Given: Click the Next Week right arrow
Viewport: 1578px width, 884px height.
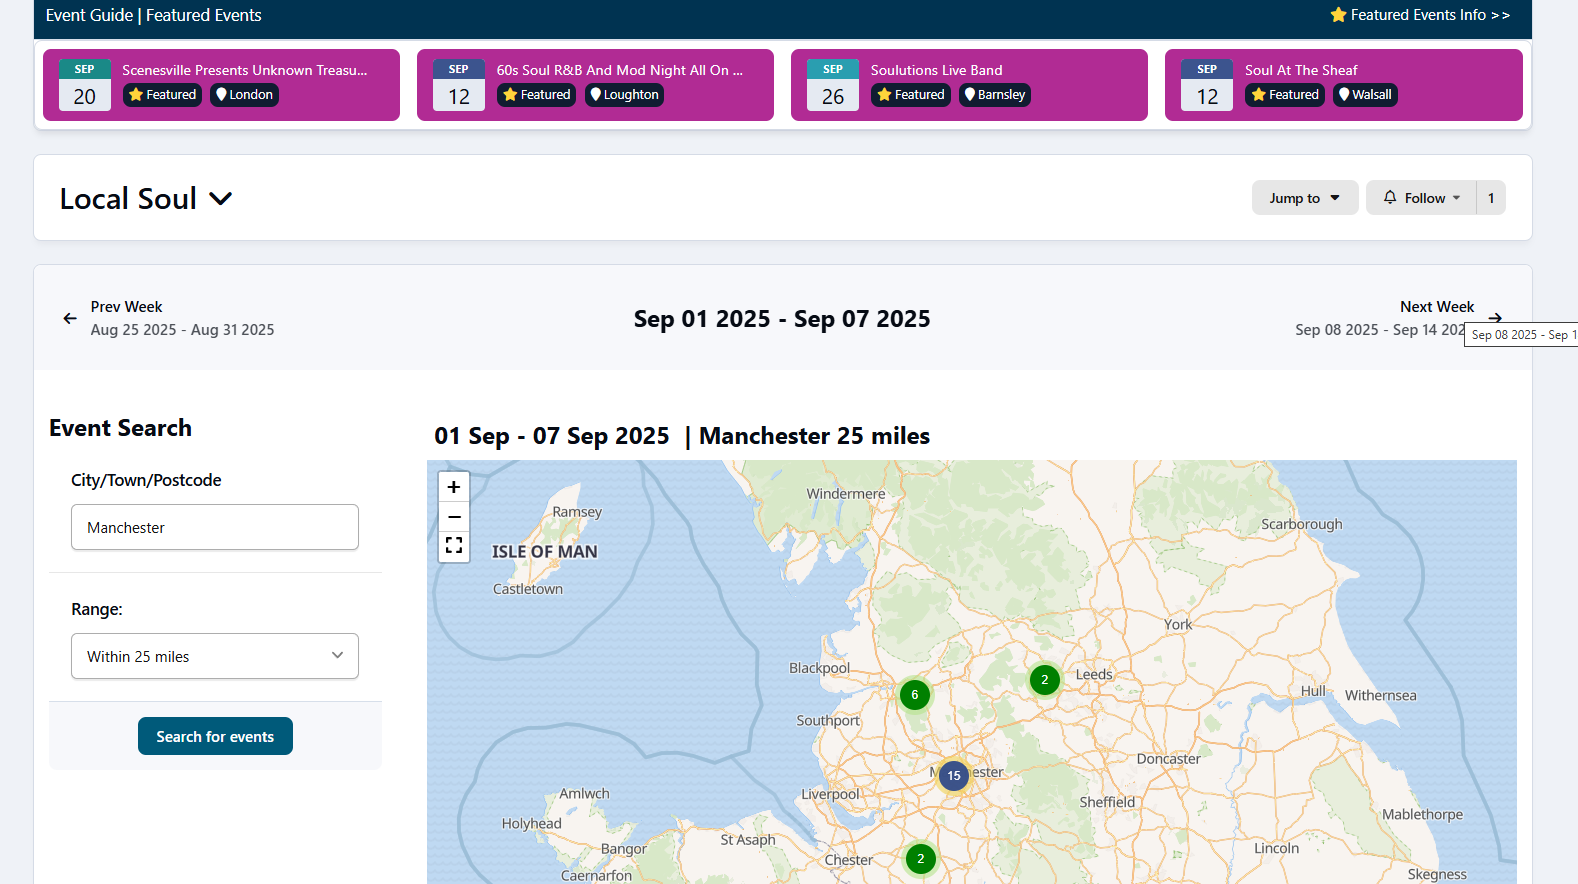Looking at the screenshot, I should 1494,318.
